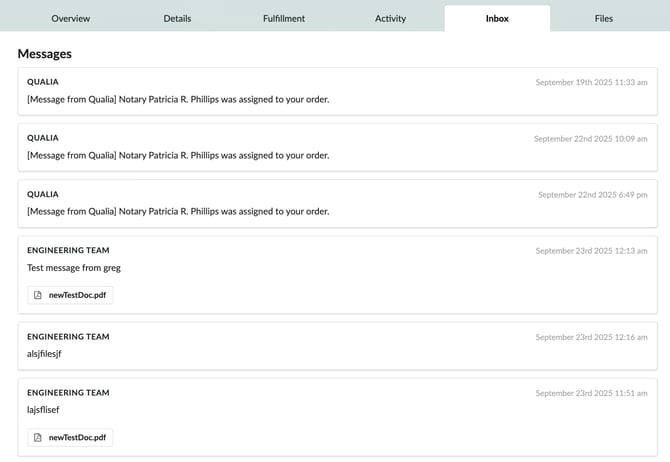Go to the Fulfillment tab
Viewport: 670px width, 462px height.
pyautogui.click(x=284, y=18)
